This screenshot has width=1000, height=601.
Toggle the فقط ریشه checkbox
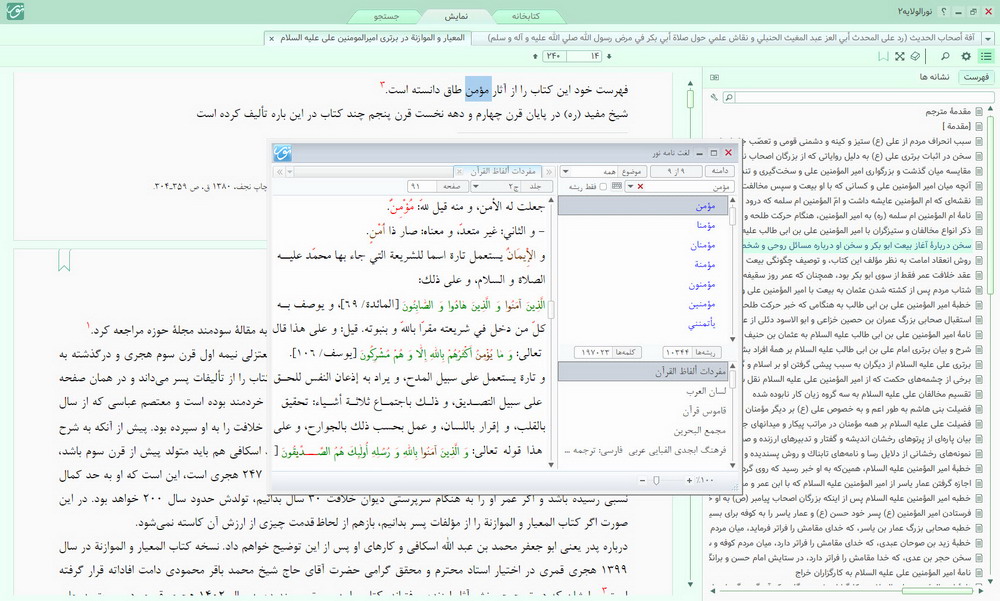(x=603, y=187)
